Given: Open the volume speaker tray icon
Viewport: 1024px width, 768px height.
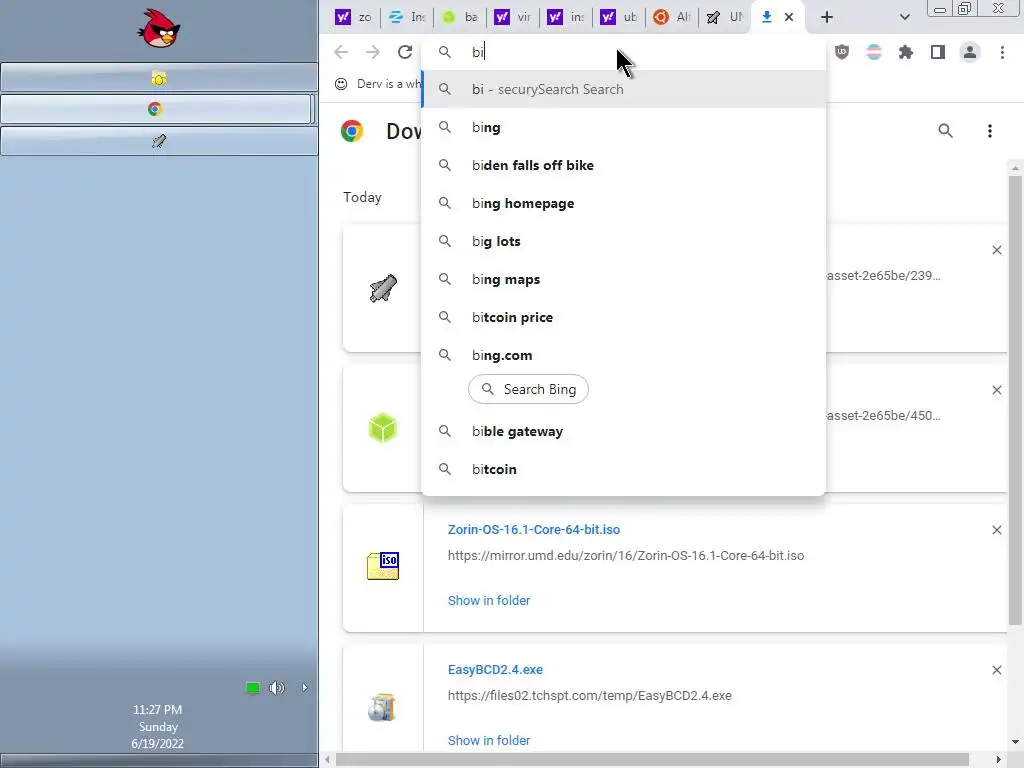Looking at the screenshot, I should point(277,687).
